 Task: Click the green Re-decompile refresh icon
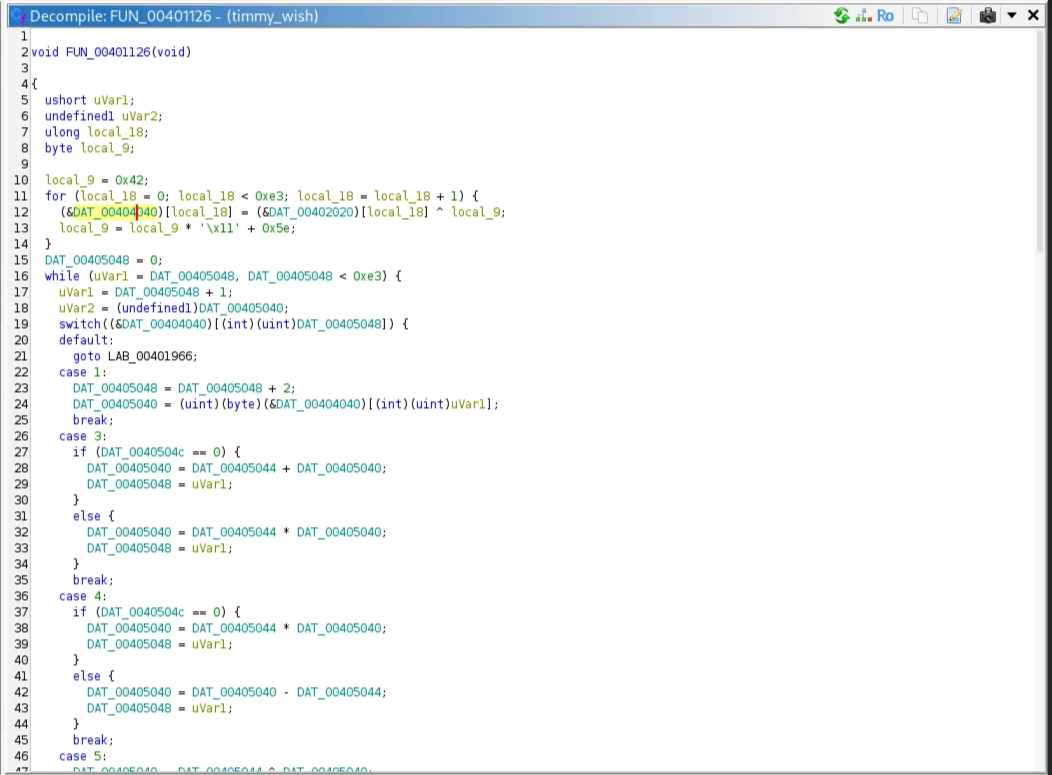(x=841, y=16)
